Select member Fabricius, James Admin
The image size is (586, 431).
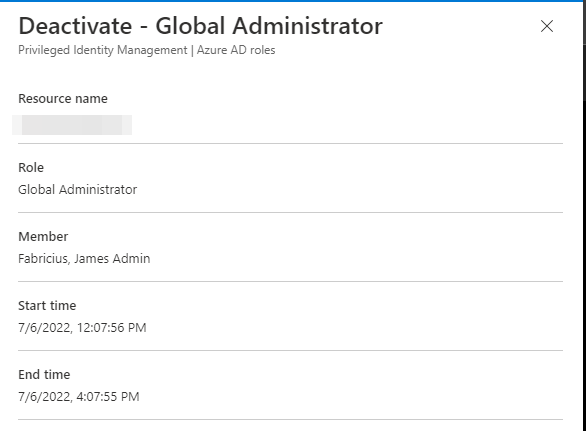click(84, 259)
